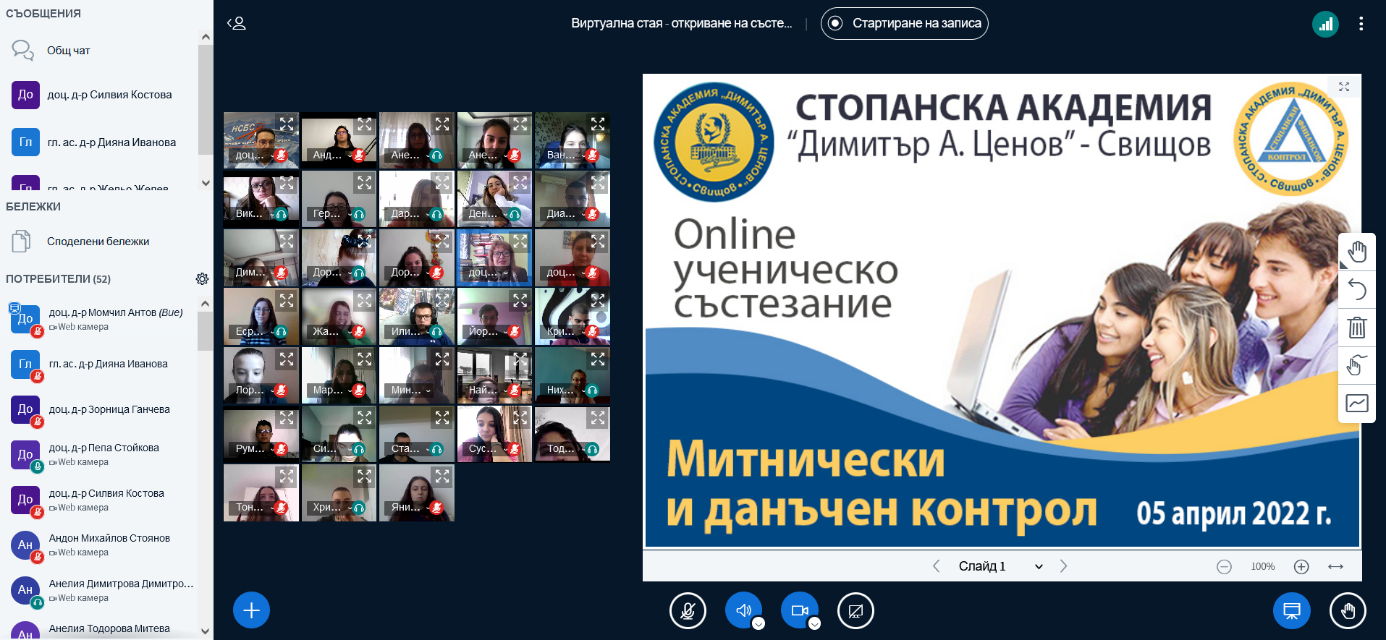Image resolution: width=1386 pixels, height=640 pixels.
Task: Focus the Сус... webcam tile
Action: 494,434
